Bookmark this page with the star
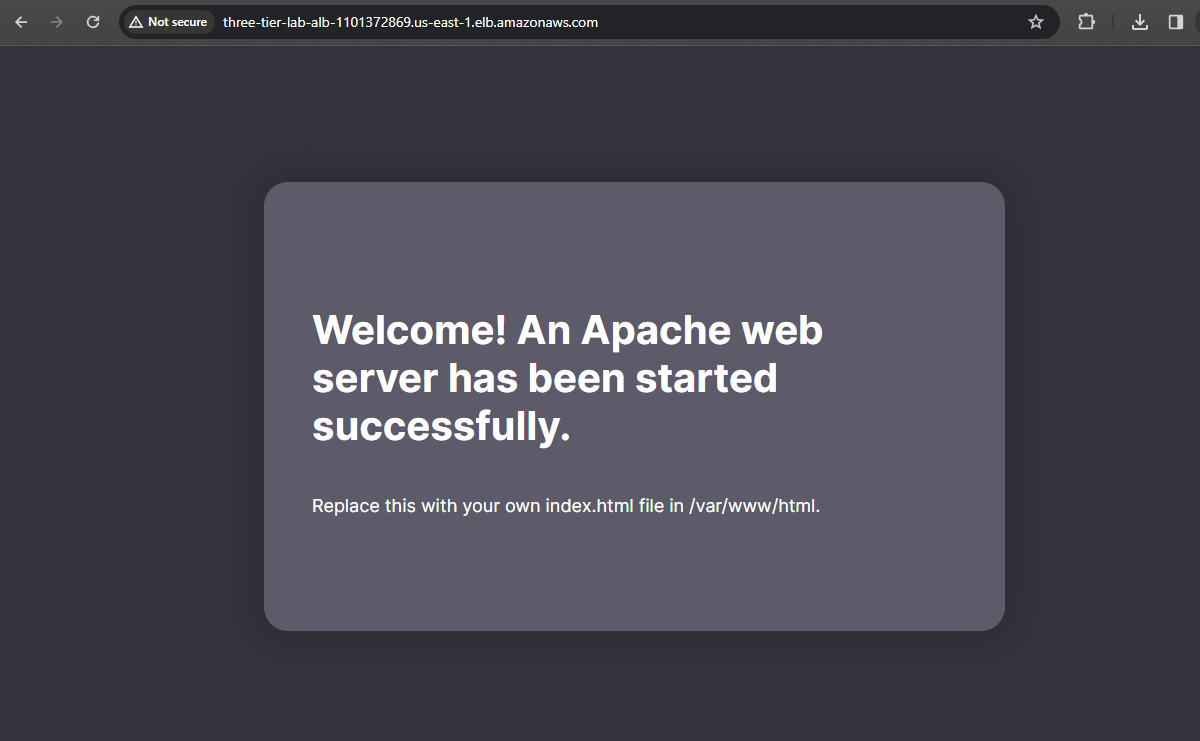Viewport: 1200px width, 741px height. point(1036,22)
